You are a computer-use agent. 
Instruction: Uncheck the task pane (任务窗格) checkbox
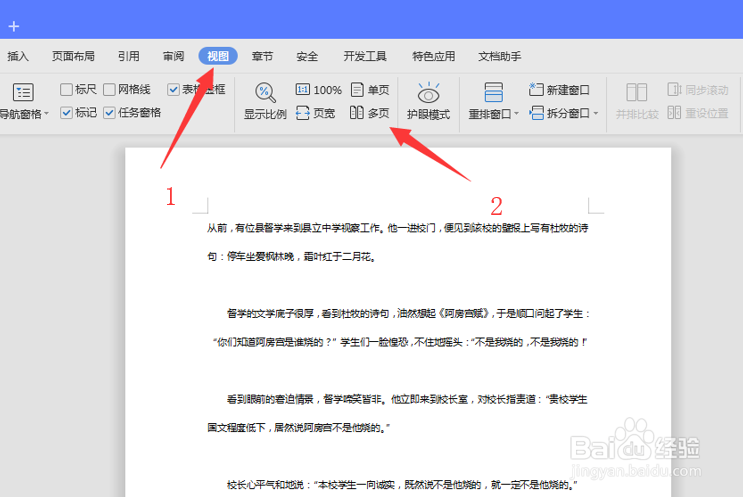point(109,113)
